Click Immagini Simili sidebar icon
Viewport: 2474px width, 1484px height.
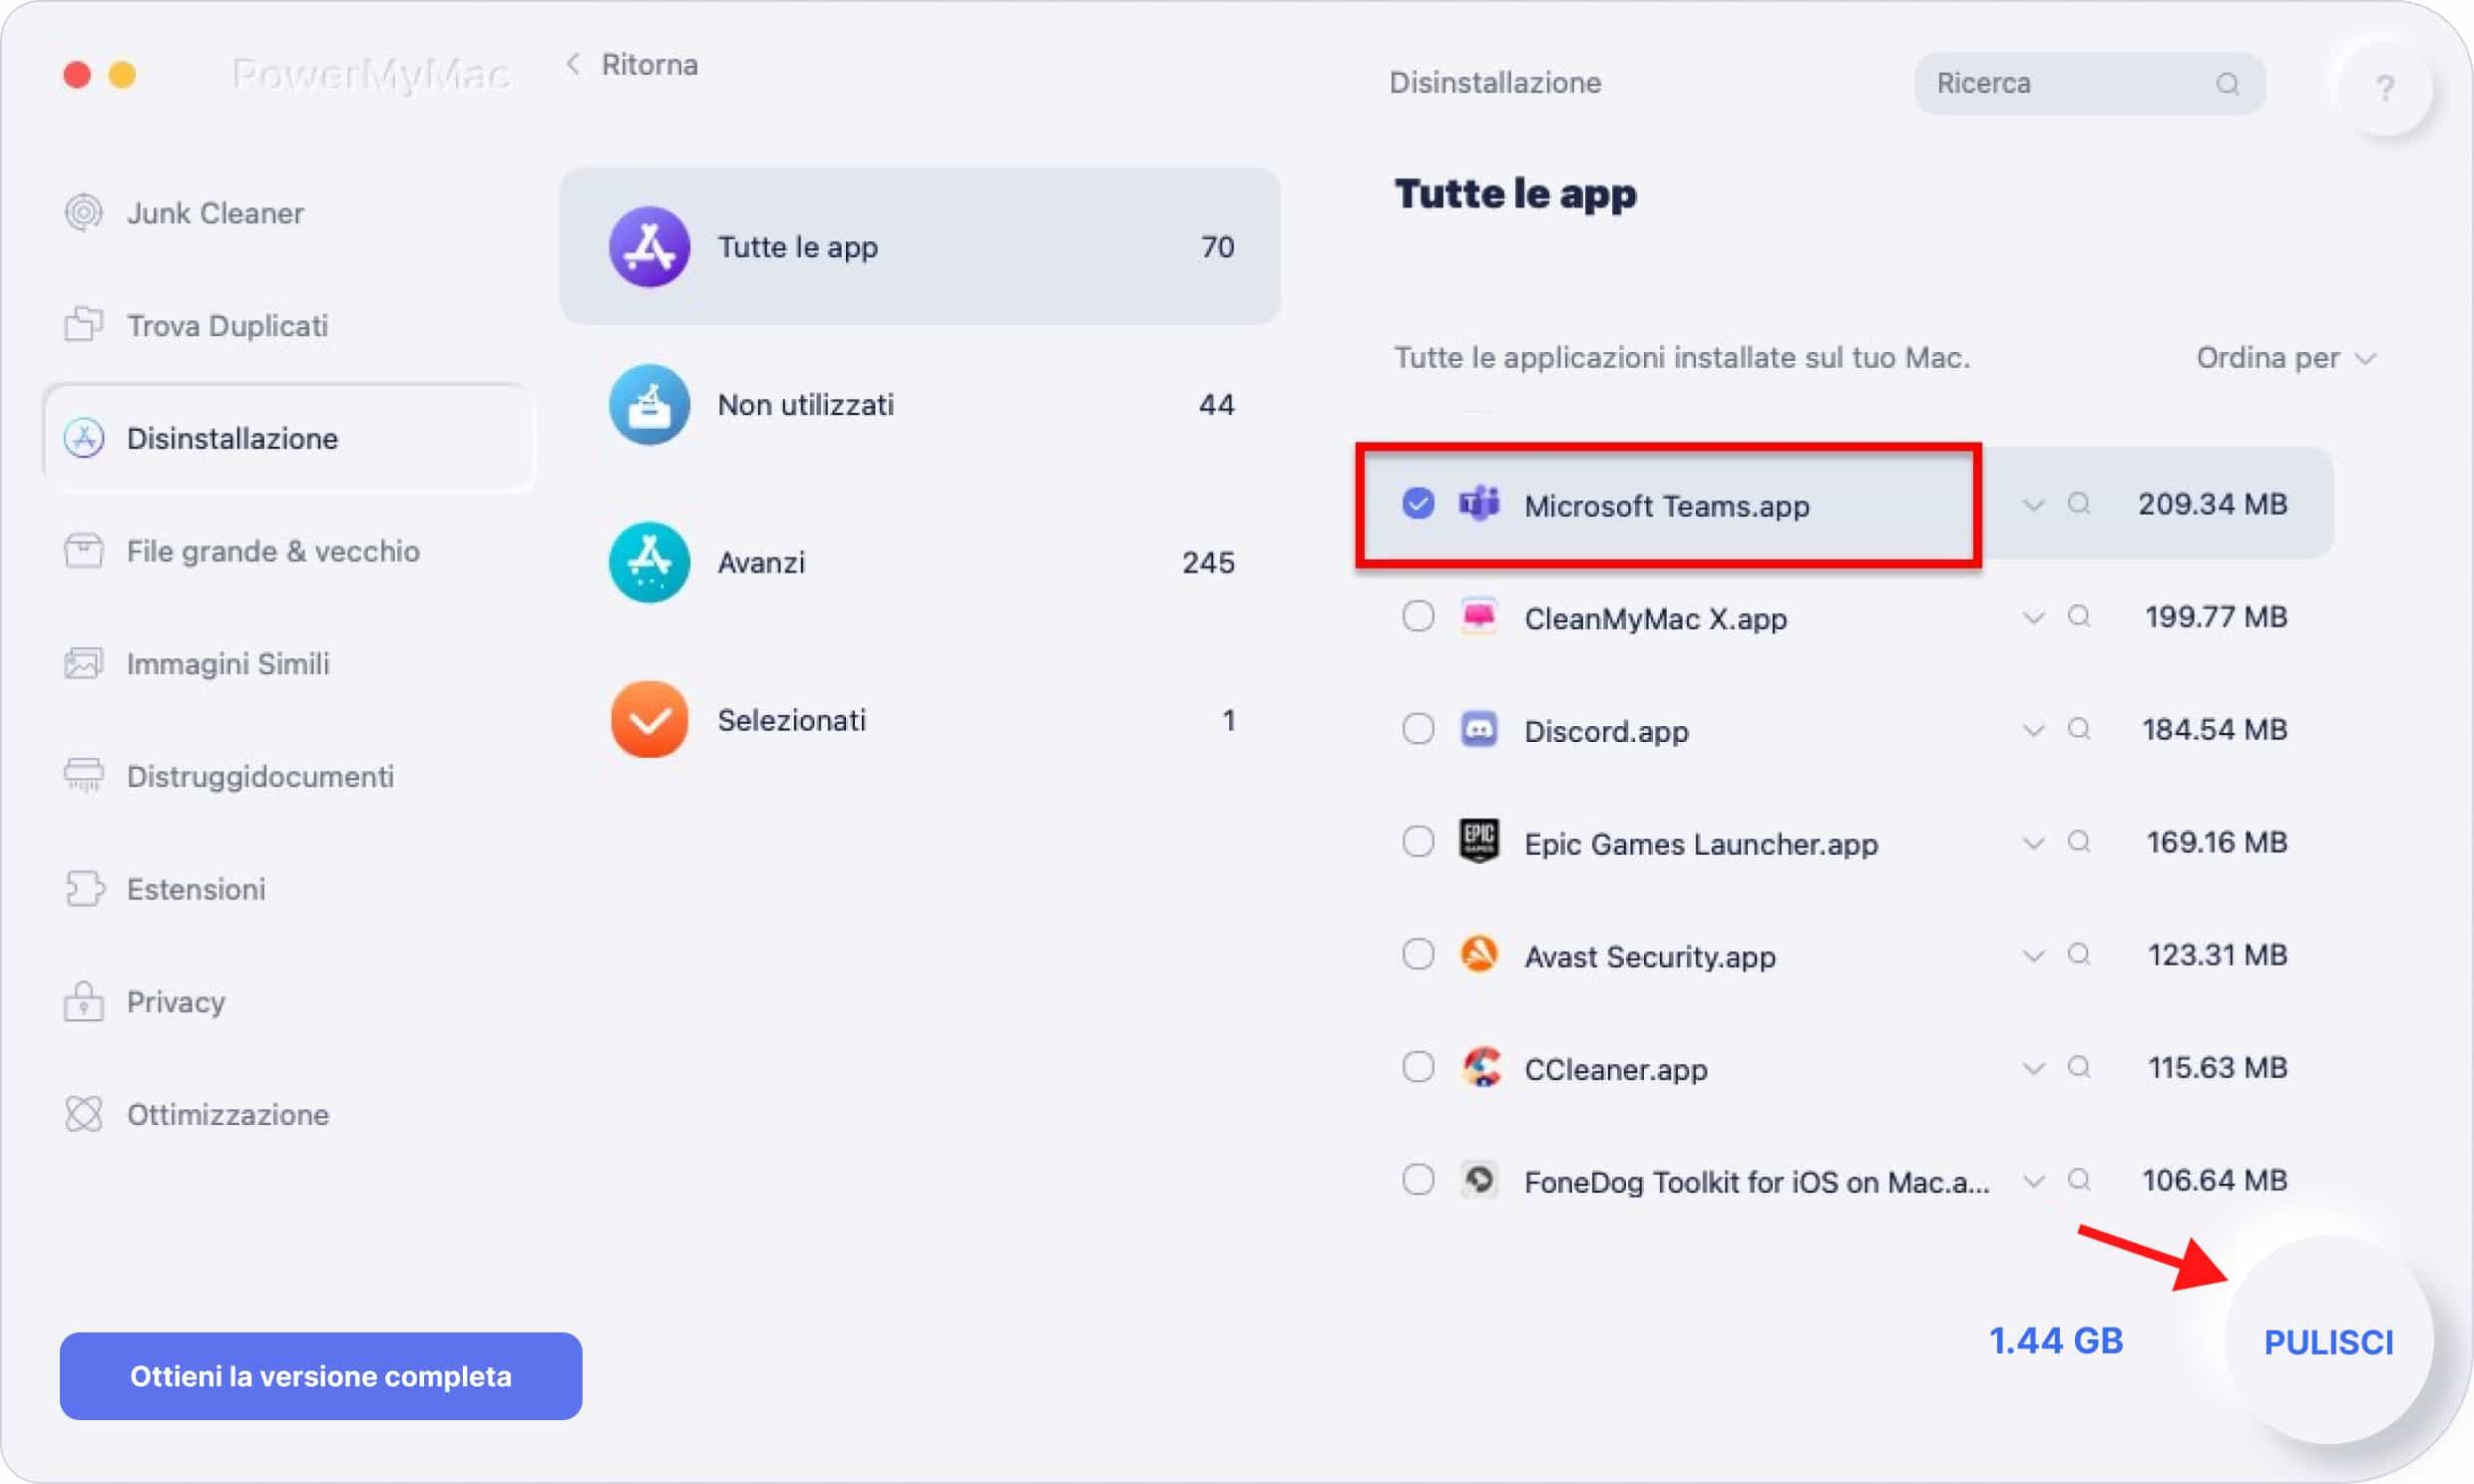coord(85,662)
